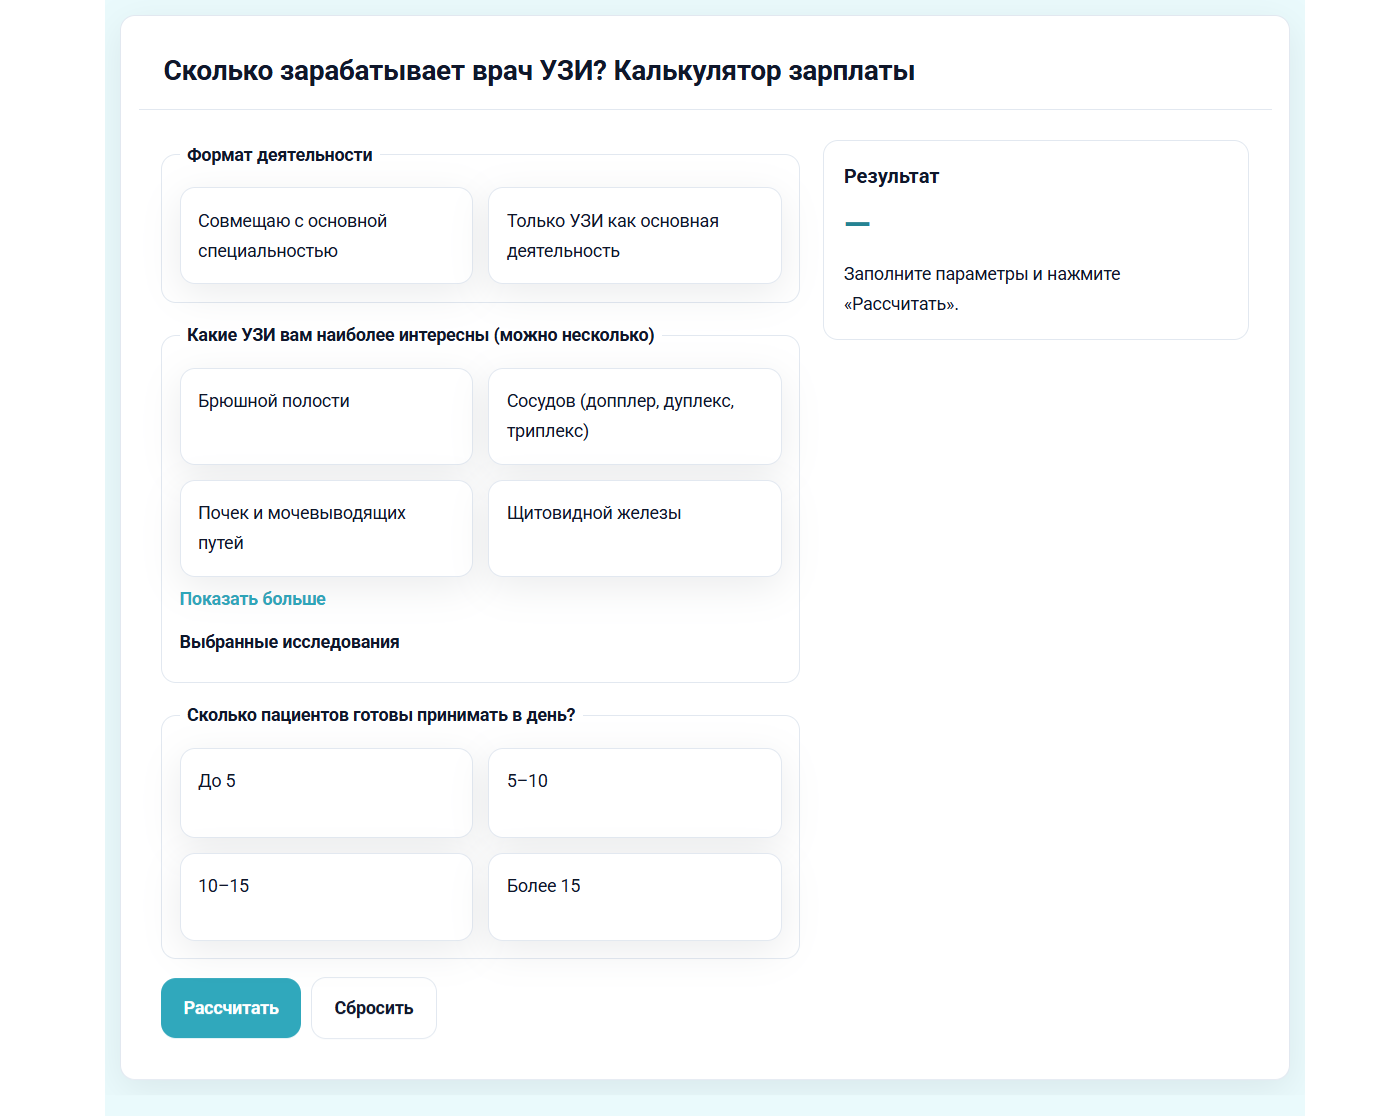
Task: Click the "Формат деятельности" section label
Action: pyautogui.click(x=279, y=155)
